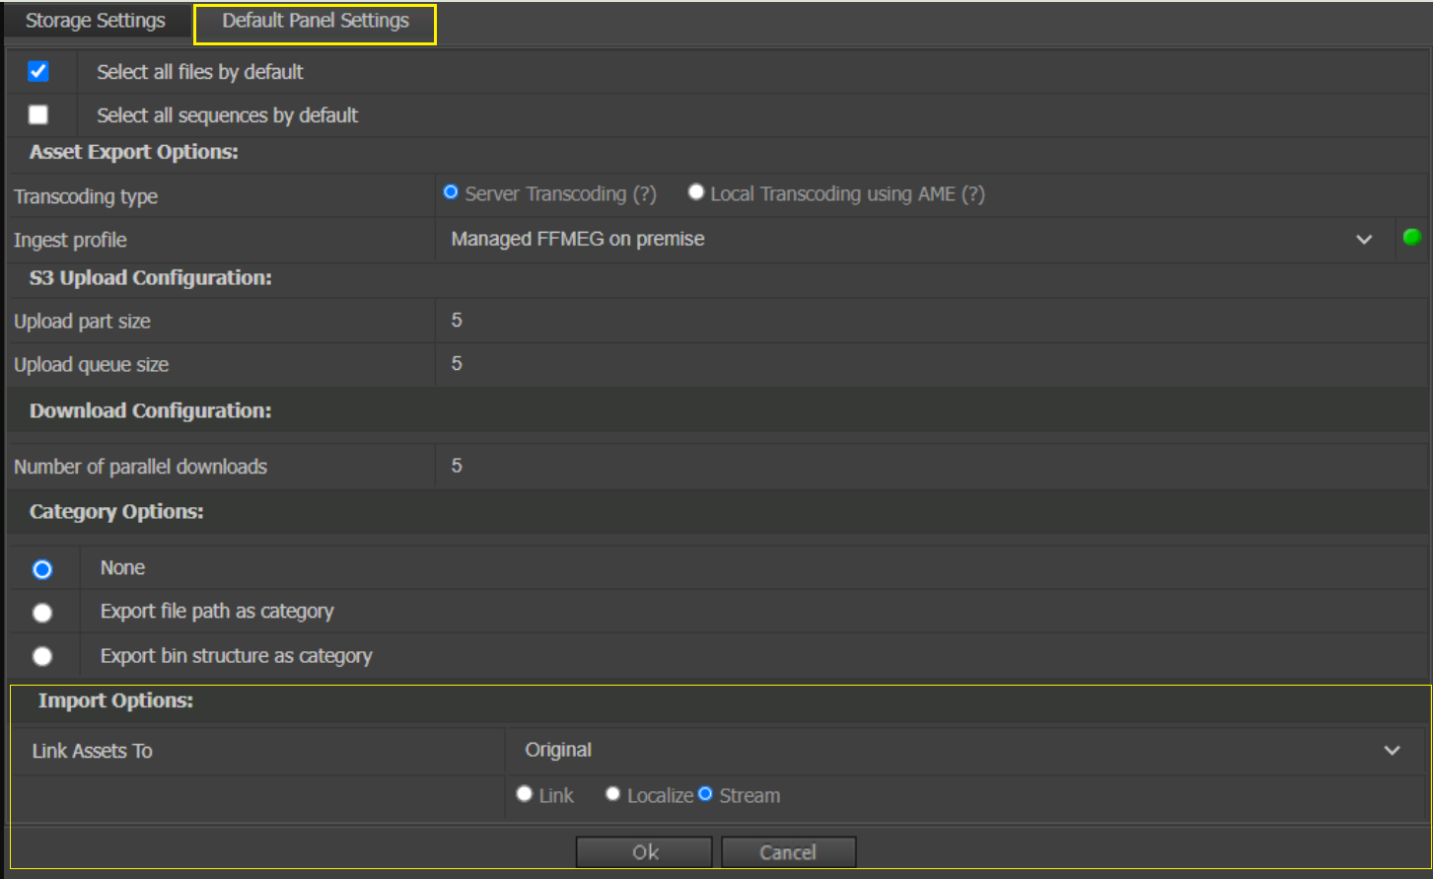Select Export file path as category
Screen dimensions: 1433x879
(42, 612)
